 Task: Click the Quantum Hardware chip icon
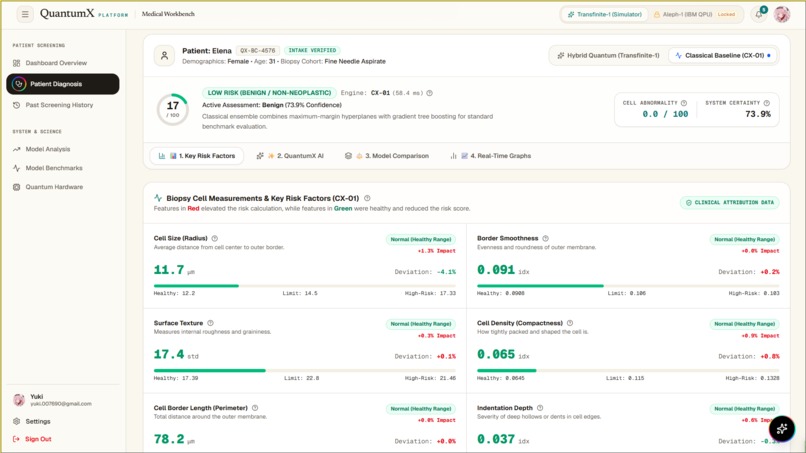(x=16, y=187)
